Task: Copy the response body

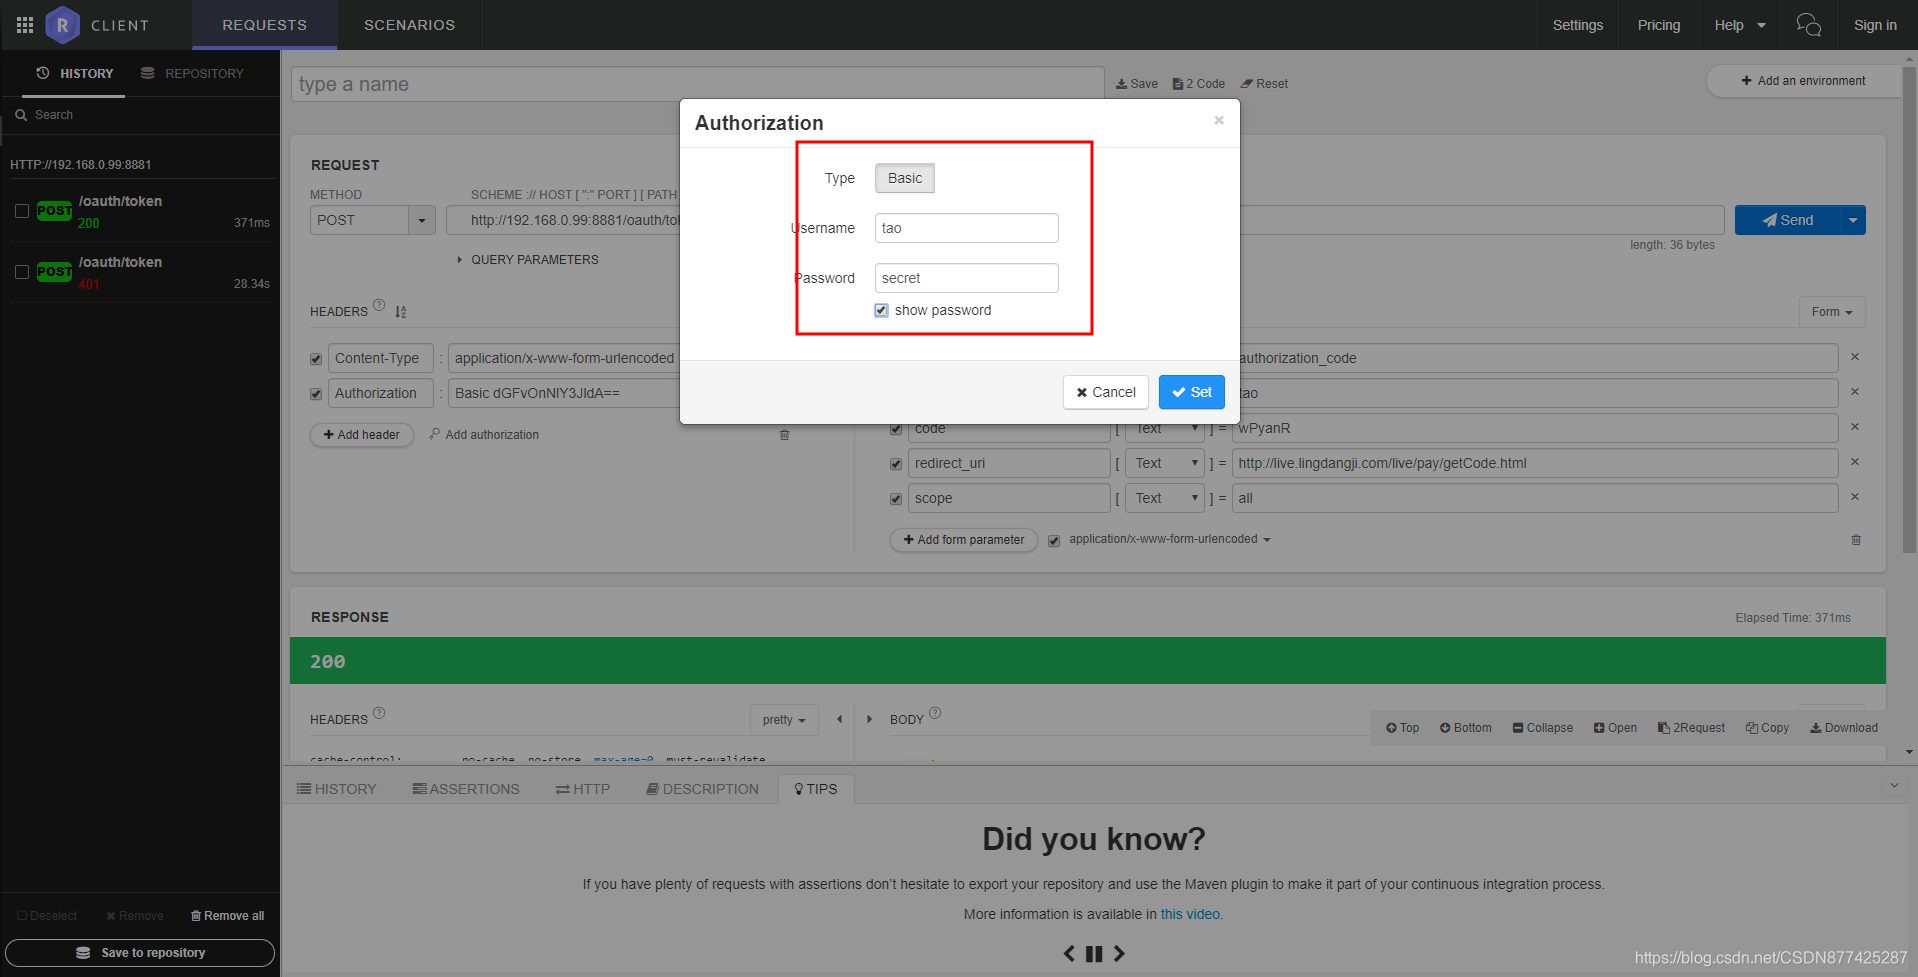Action: 1767,728
